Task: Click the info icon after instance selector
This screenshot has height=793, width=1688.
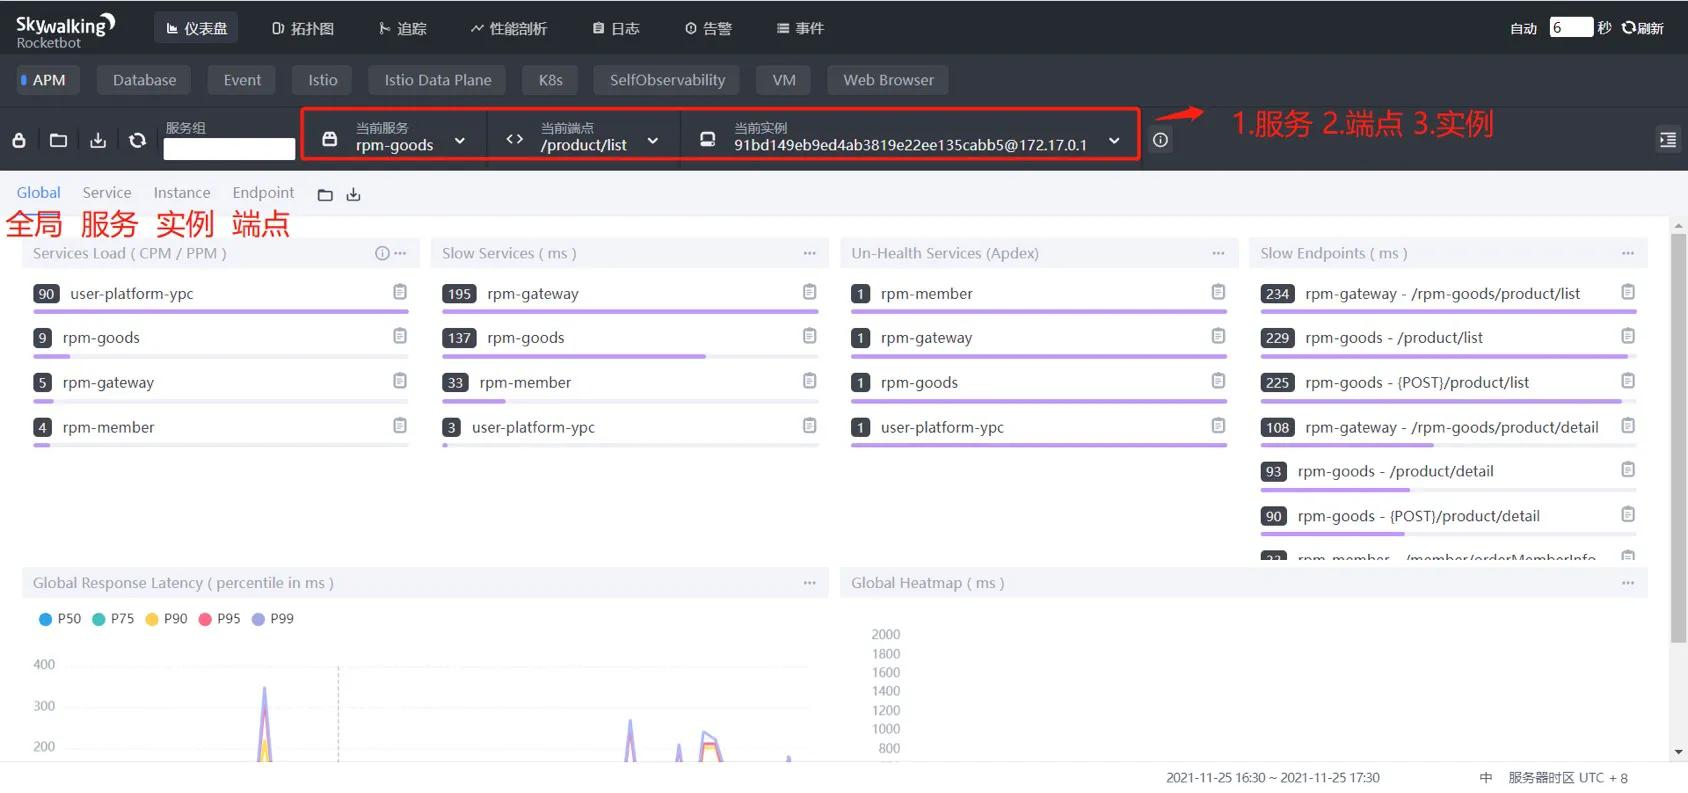Action: click(1160, 140)
